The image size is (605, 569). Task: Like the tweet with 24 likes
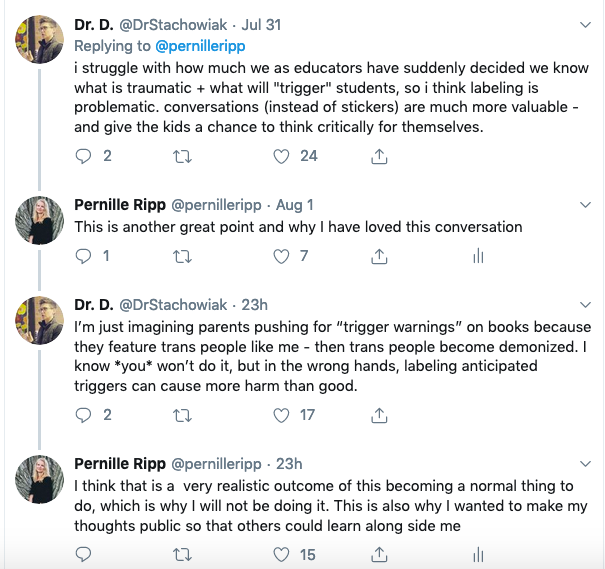coord(282,156)
